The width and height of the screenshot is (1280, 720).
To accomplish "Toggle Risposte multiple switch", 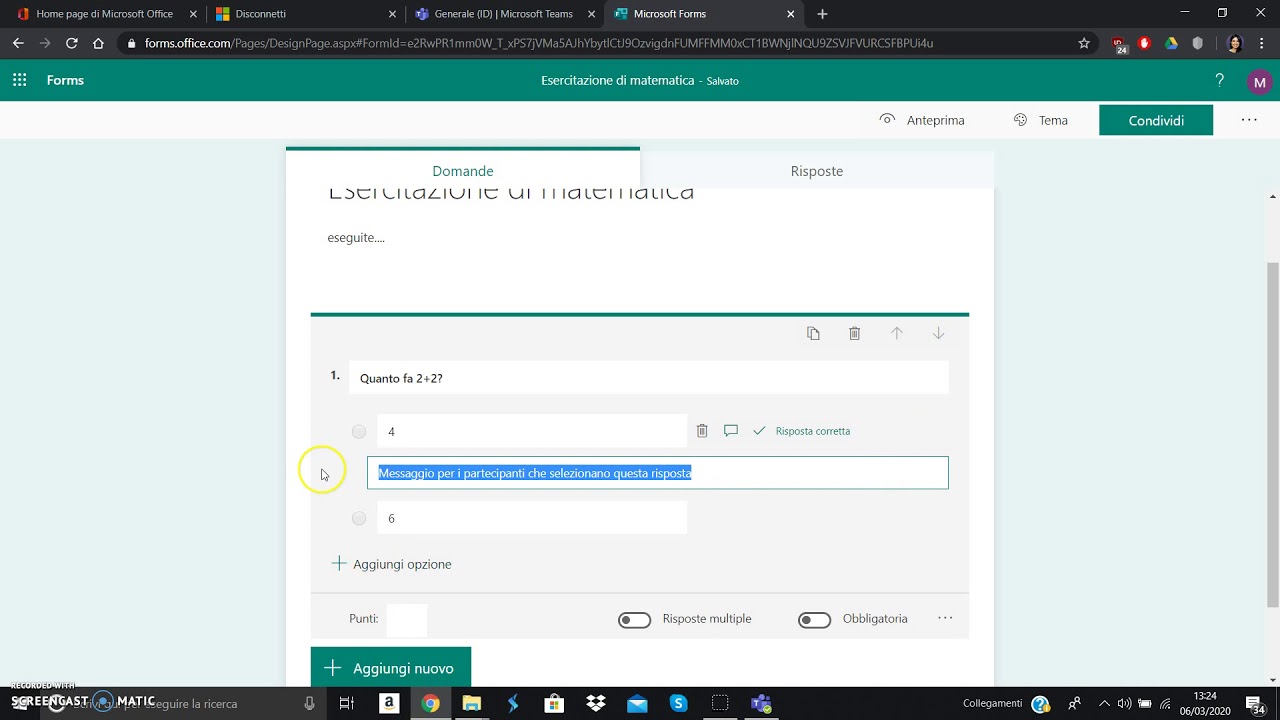I will click(634, 620).
